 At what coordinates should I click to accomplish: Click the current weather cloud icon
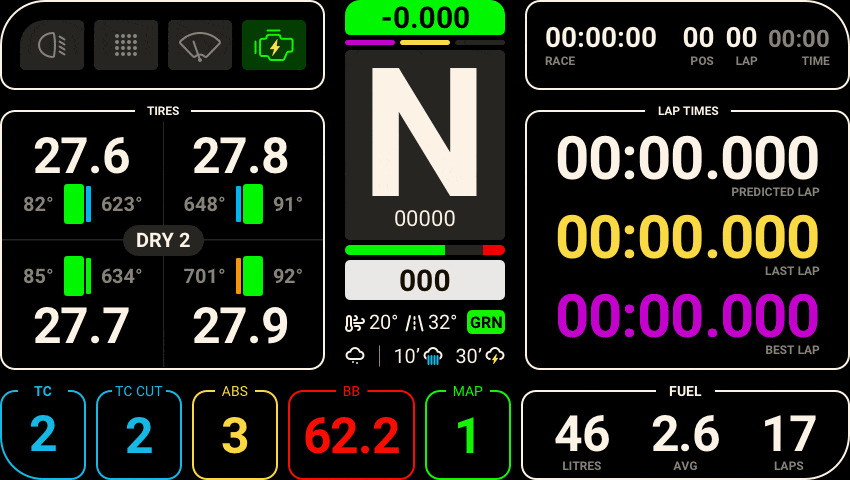click(355, 356)
